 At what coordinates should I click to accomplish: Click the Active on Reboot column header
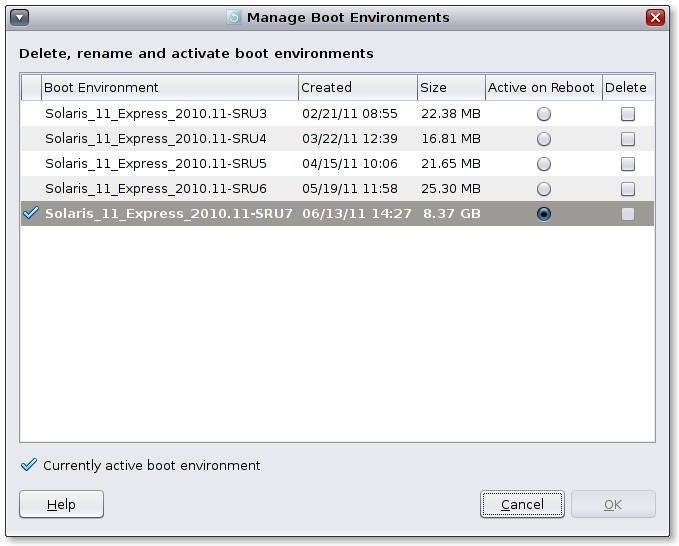(542, 87)
